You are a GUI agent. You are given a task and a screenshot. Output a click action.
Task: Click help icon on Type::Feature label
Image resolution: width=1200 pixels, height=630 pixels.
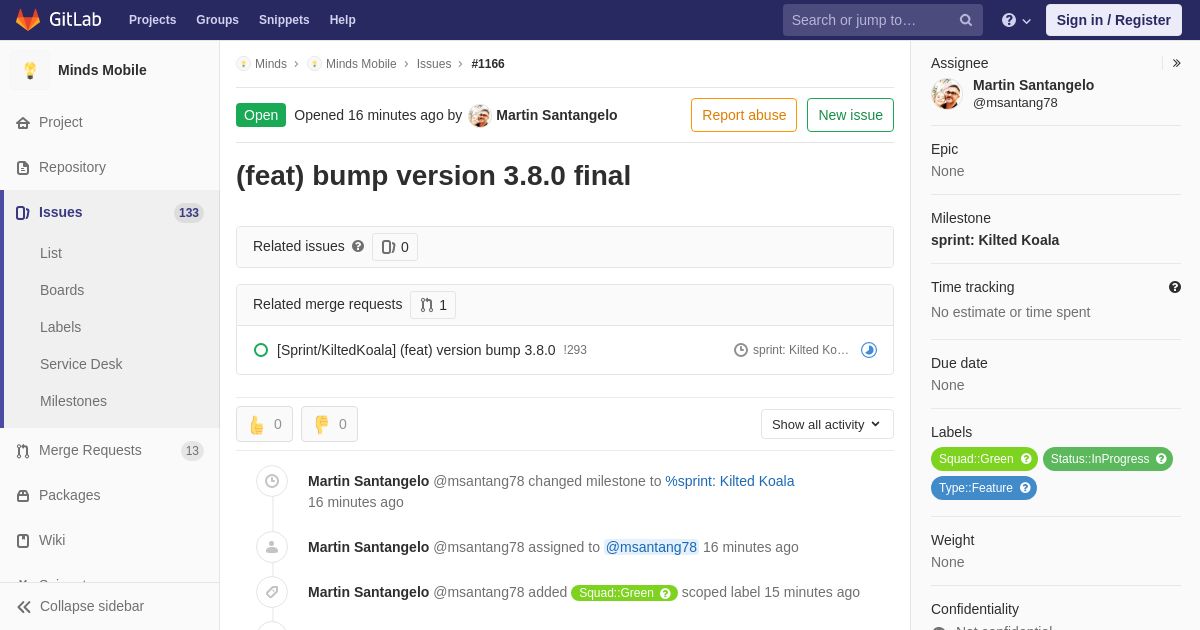(1025, 488)
